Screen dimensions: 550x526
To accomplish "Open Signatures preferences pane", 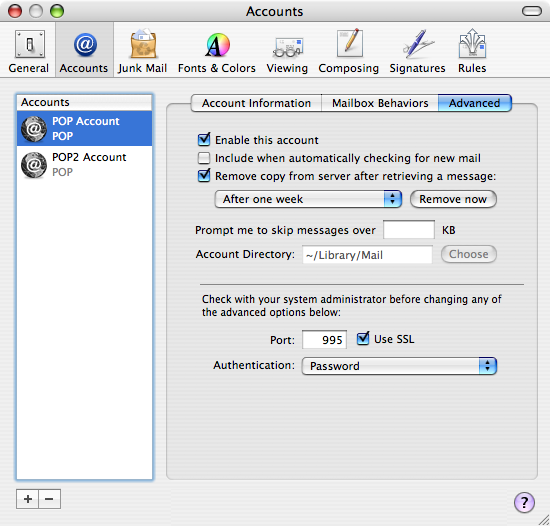I will [x=417, y=51].
